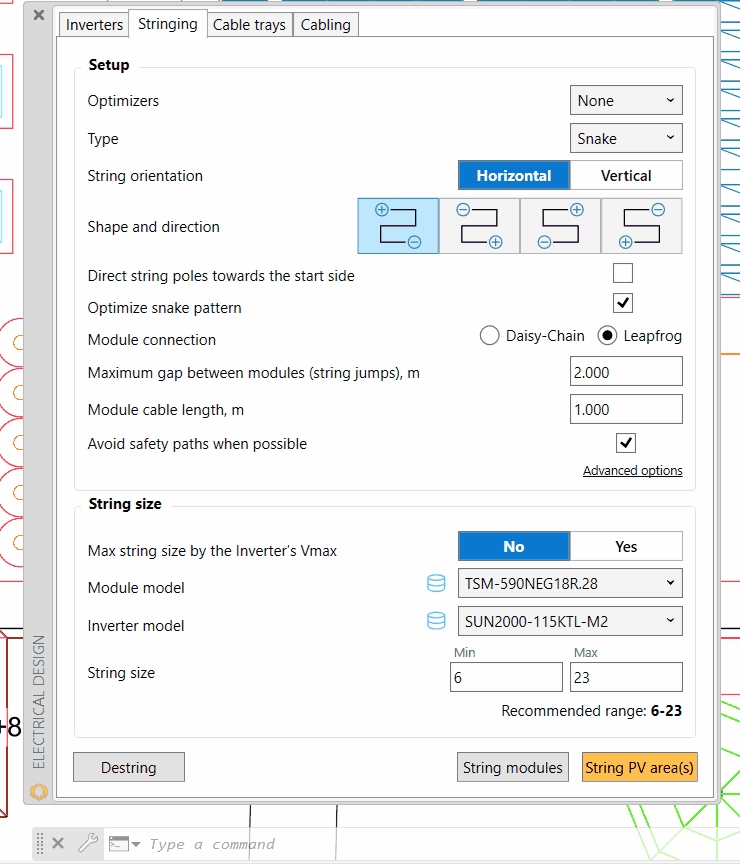Switch to the Inverters tab
The image size is (740, 864).
coord(94,25)
